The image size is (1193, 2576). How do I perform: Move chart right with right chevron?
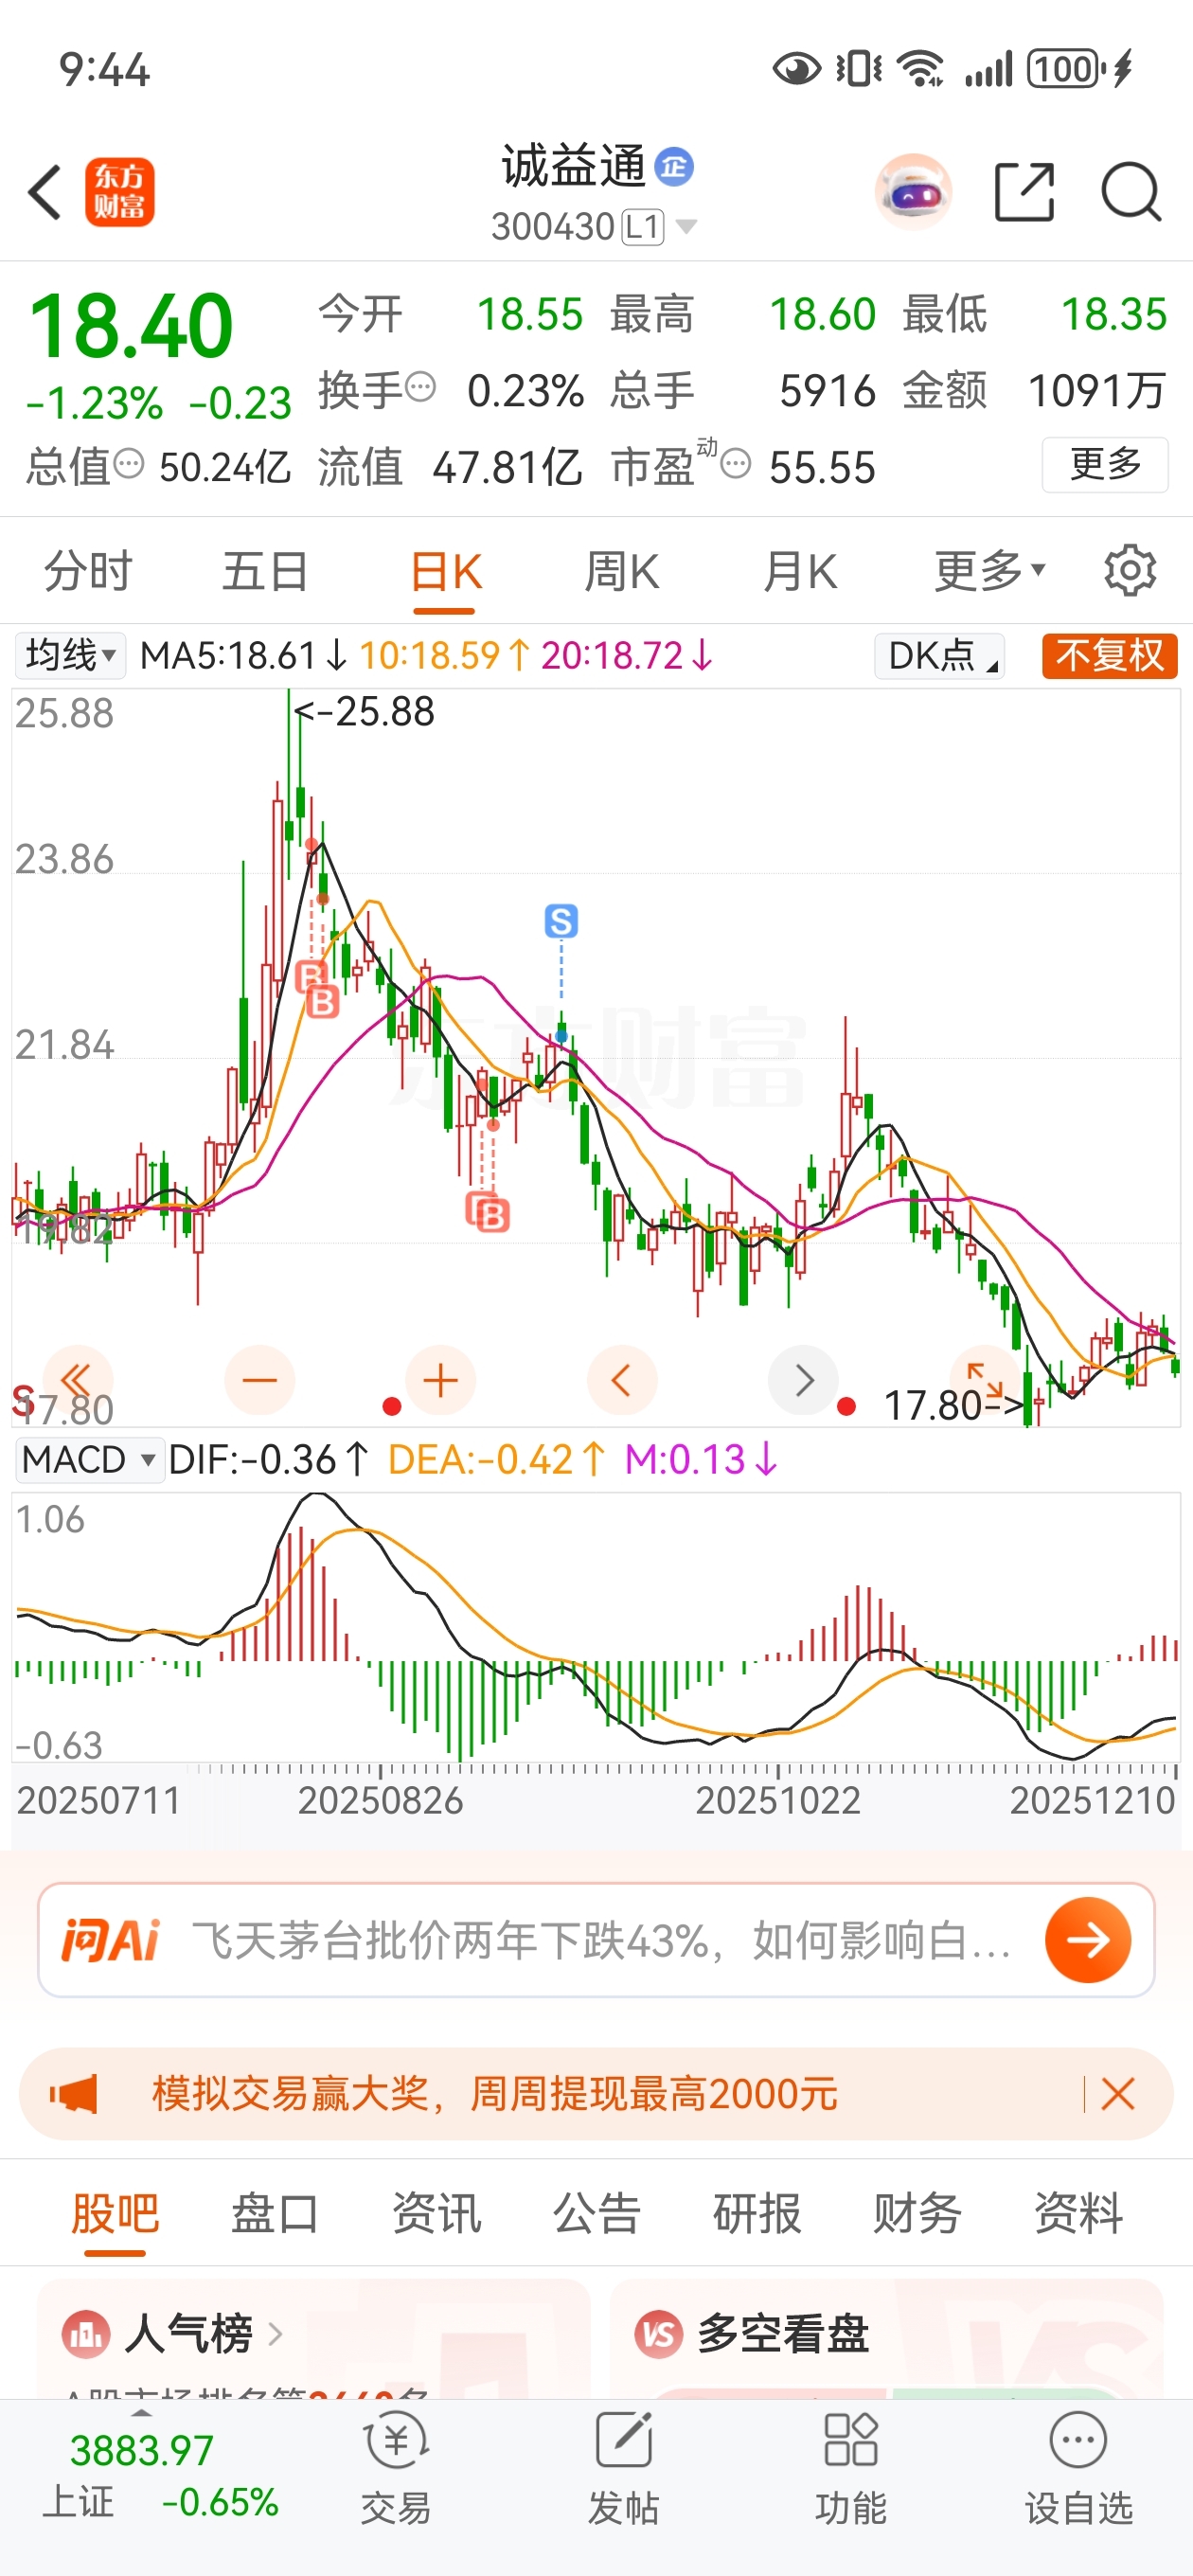tap(803, 1380)
